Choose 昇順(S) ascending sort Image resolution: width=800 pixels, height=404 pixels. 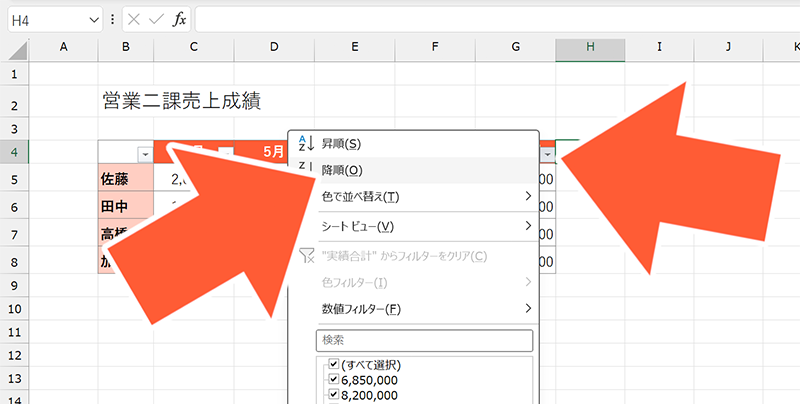413,144
